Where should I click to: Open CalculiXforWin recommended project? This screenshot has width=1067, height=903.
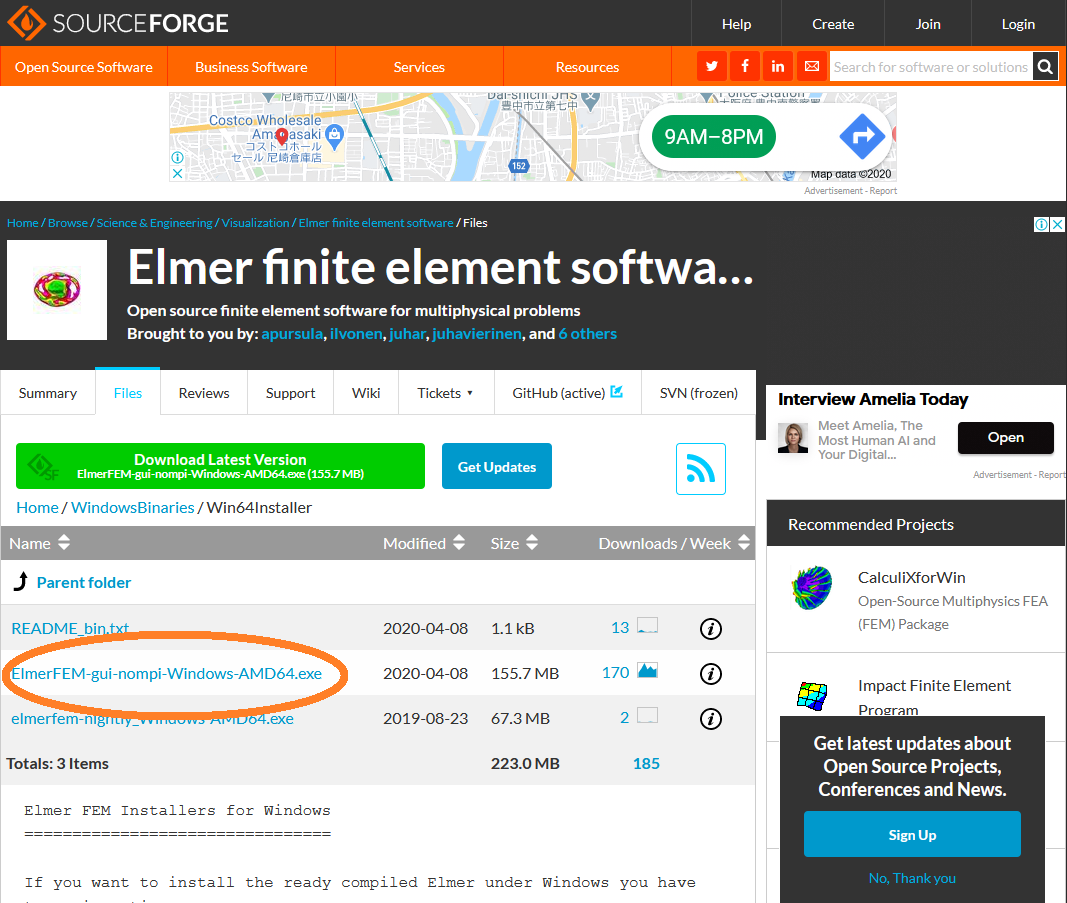coord(911,577)
